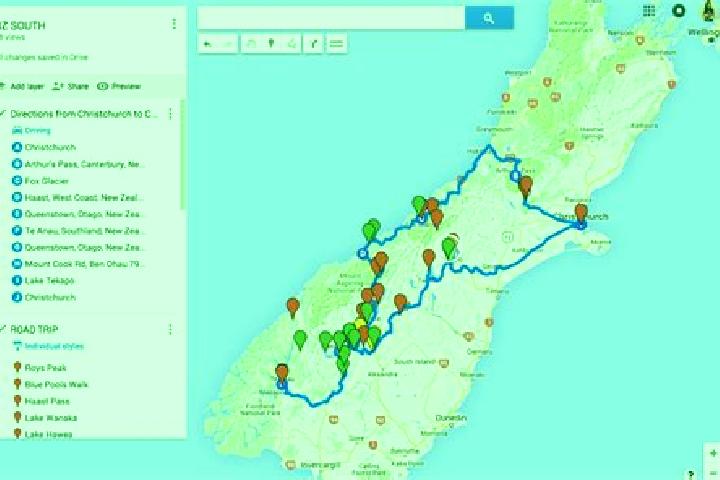Toggle the ROAD TRIP layer checkbox
This screenshot has width=720, height=480.
click(3, 329)
